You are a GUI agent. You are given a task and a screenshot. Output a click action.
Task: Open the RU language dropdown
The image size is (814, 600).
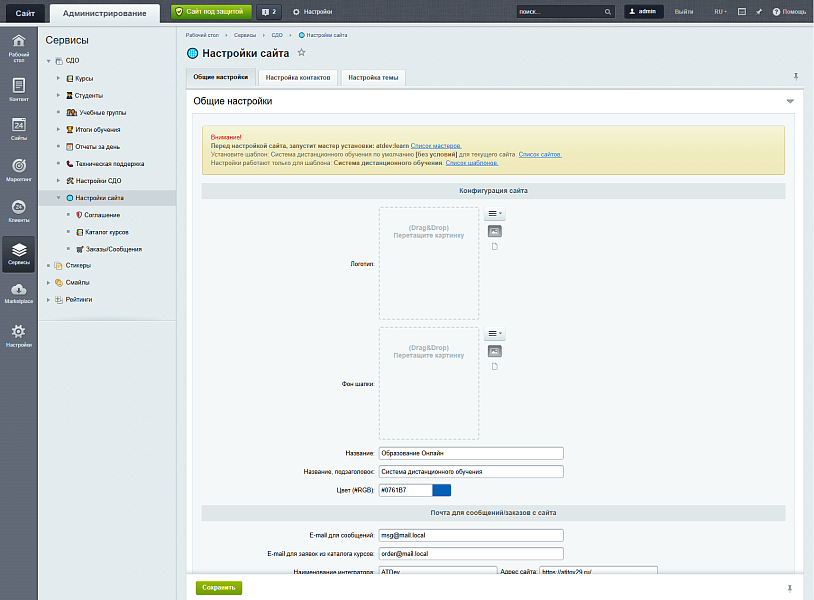pyautogui.click(x=720, y=11)
